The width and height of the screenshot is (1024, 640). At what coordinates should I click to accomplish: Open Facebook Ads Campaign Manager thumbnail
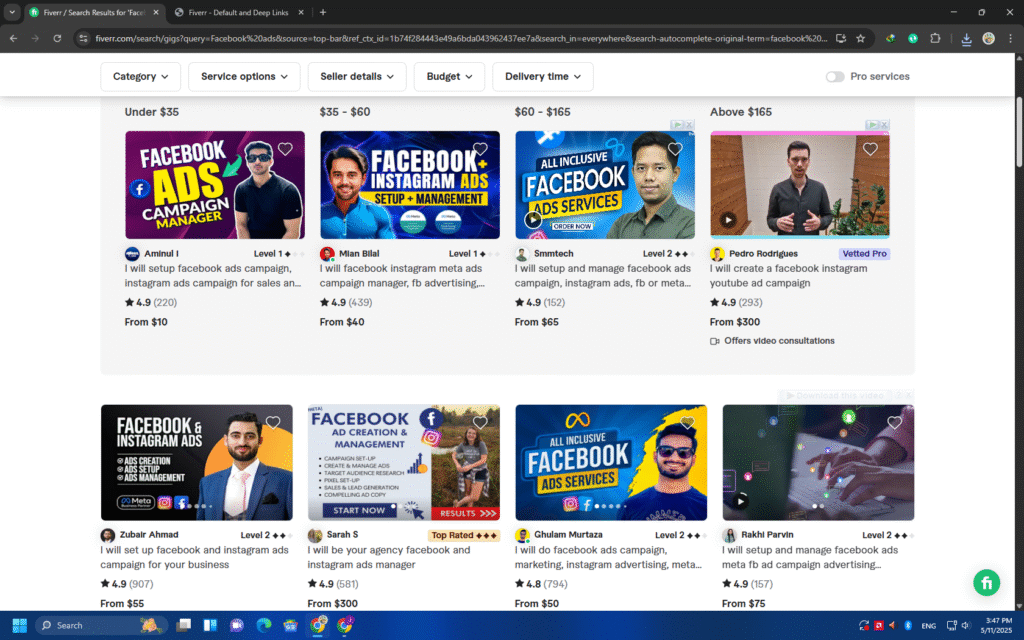(x=215, y=185)
